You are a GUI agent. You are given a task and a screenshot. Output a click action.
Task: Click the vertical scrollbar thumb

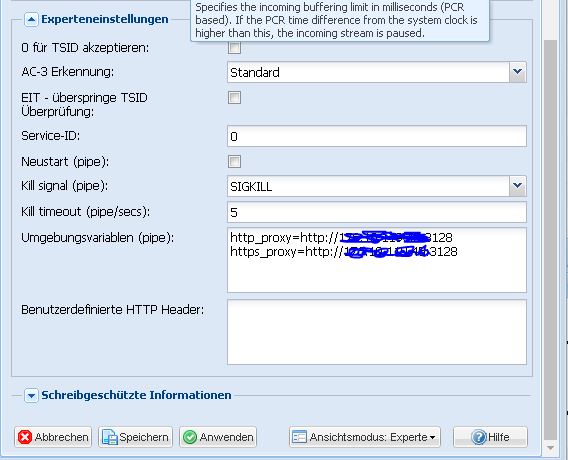pyautogui.click(x=551, y=239)
